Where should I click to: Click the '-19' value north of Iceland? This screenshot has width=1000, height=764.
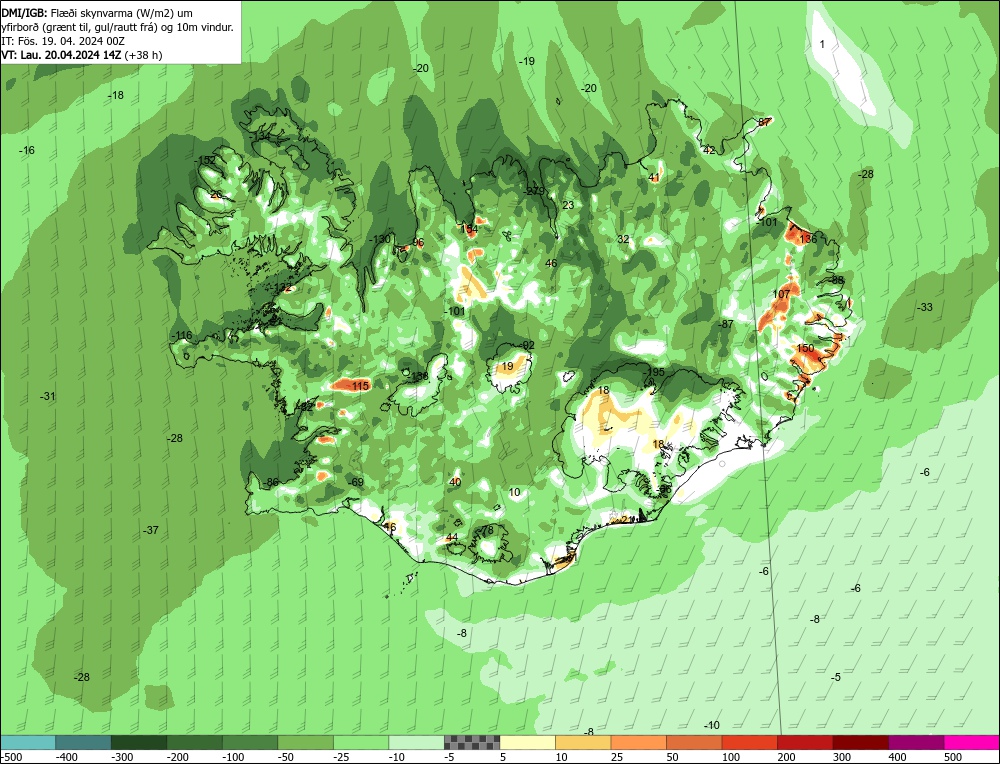tap(526, 61)
